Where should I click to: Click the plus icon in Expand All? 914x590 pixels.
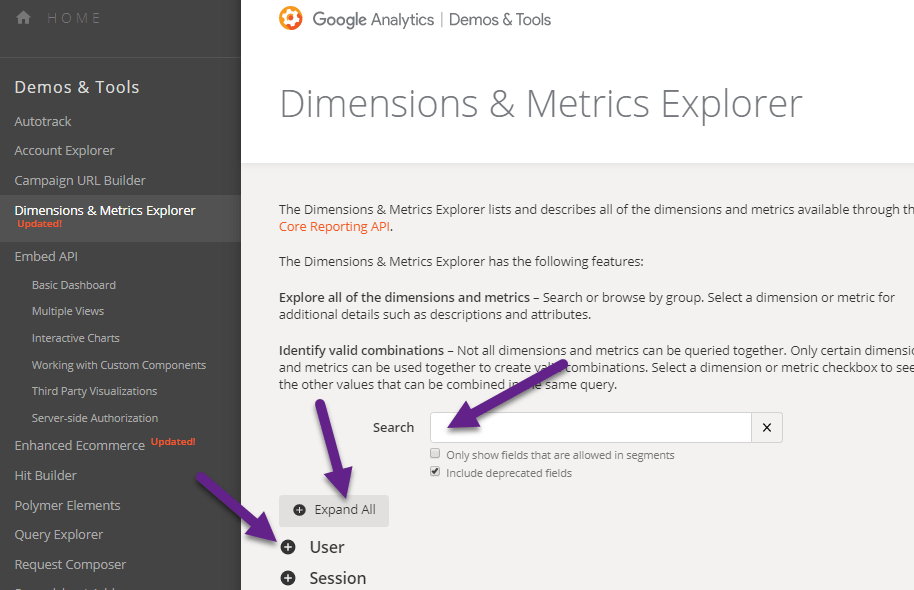click(300, 510)
